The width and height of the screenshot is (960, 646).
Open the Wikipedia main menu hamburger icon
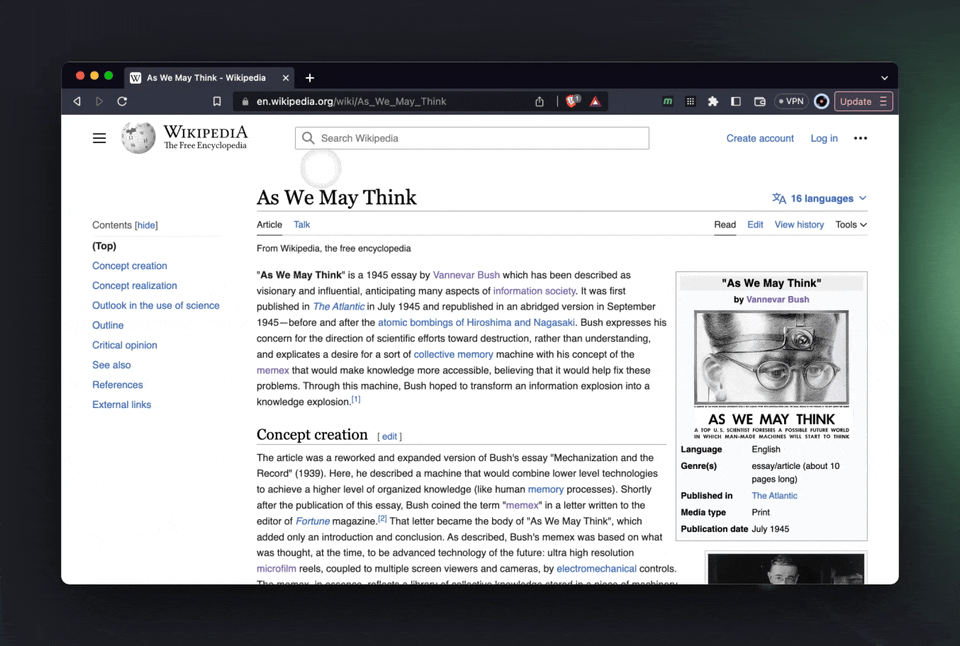(99, 138)
